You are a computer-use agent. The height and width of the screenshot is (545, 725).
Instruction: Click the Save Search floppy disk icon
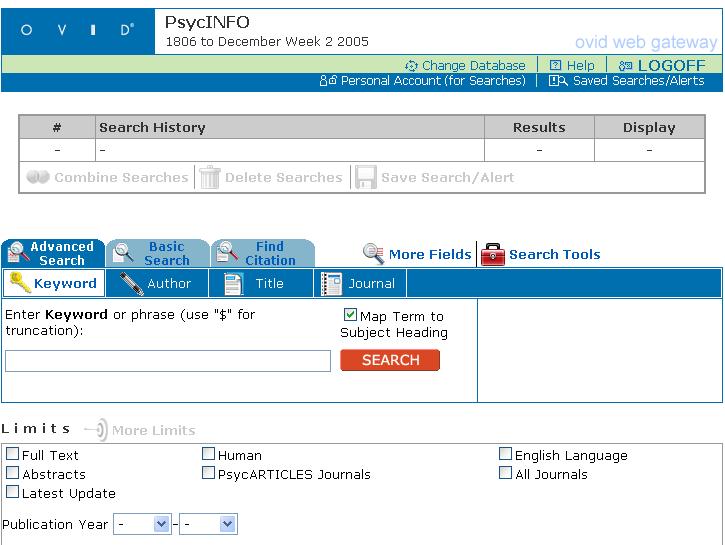[366, 177]
